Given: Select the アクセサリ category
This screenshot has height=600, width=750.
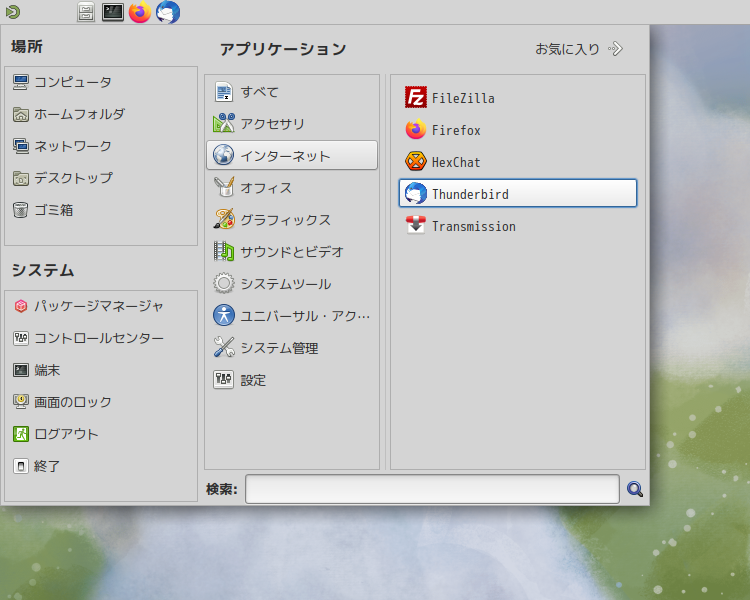Looking at the screenshot, I should click(292, 123).
